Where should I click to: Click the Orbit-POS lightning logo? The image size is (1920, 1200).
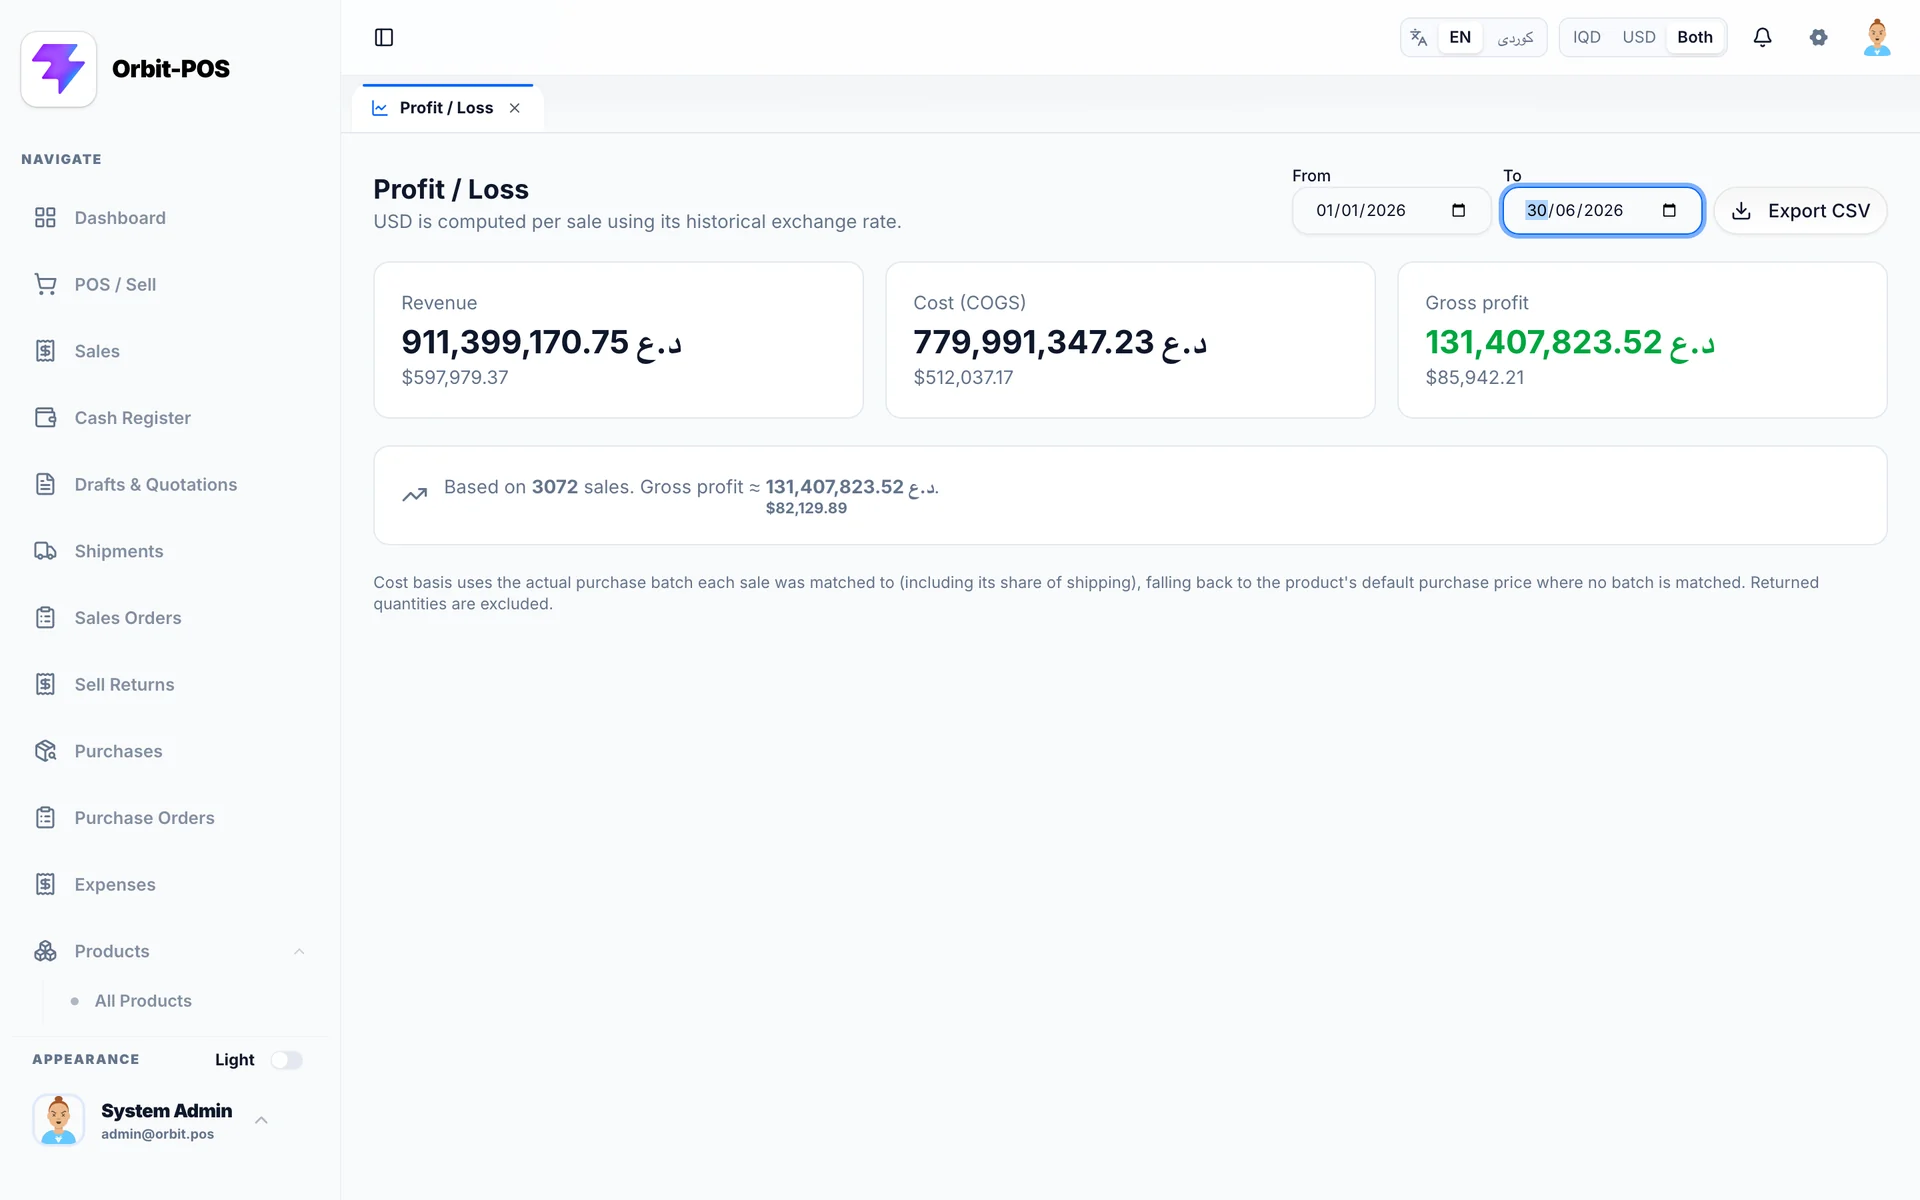point(59,69)
